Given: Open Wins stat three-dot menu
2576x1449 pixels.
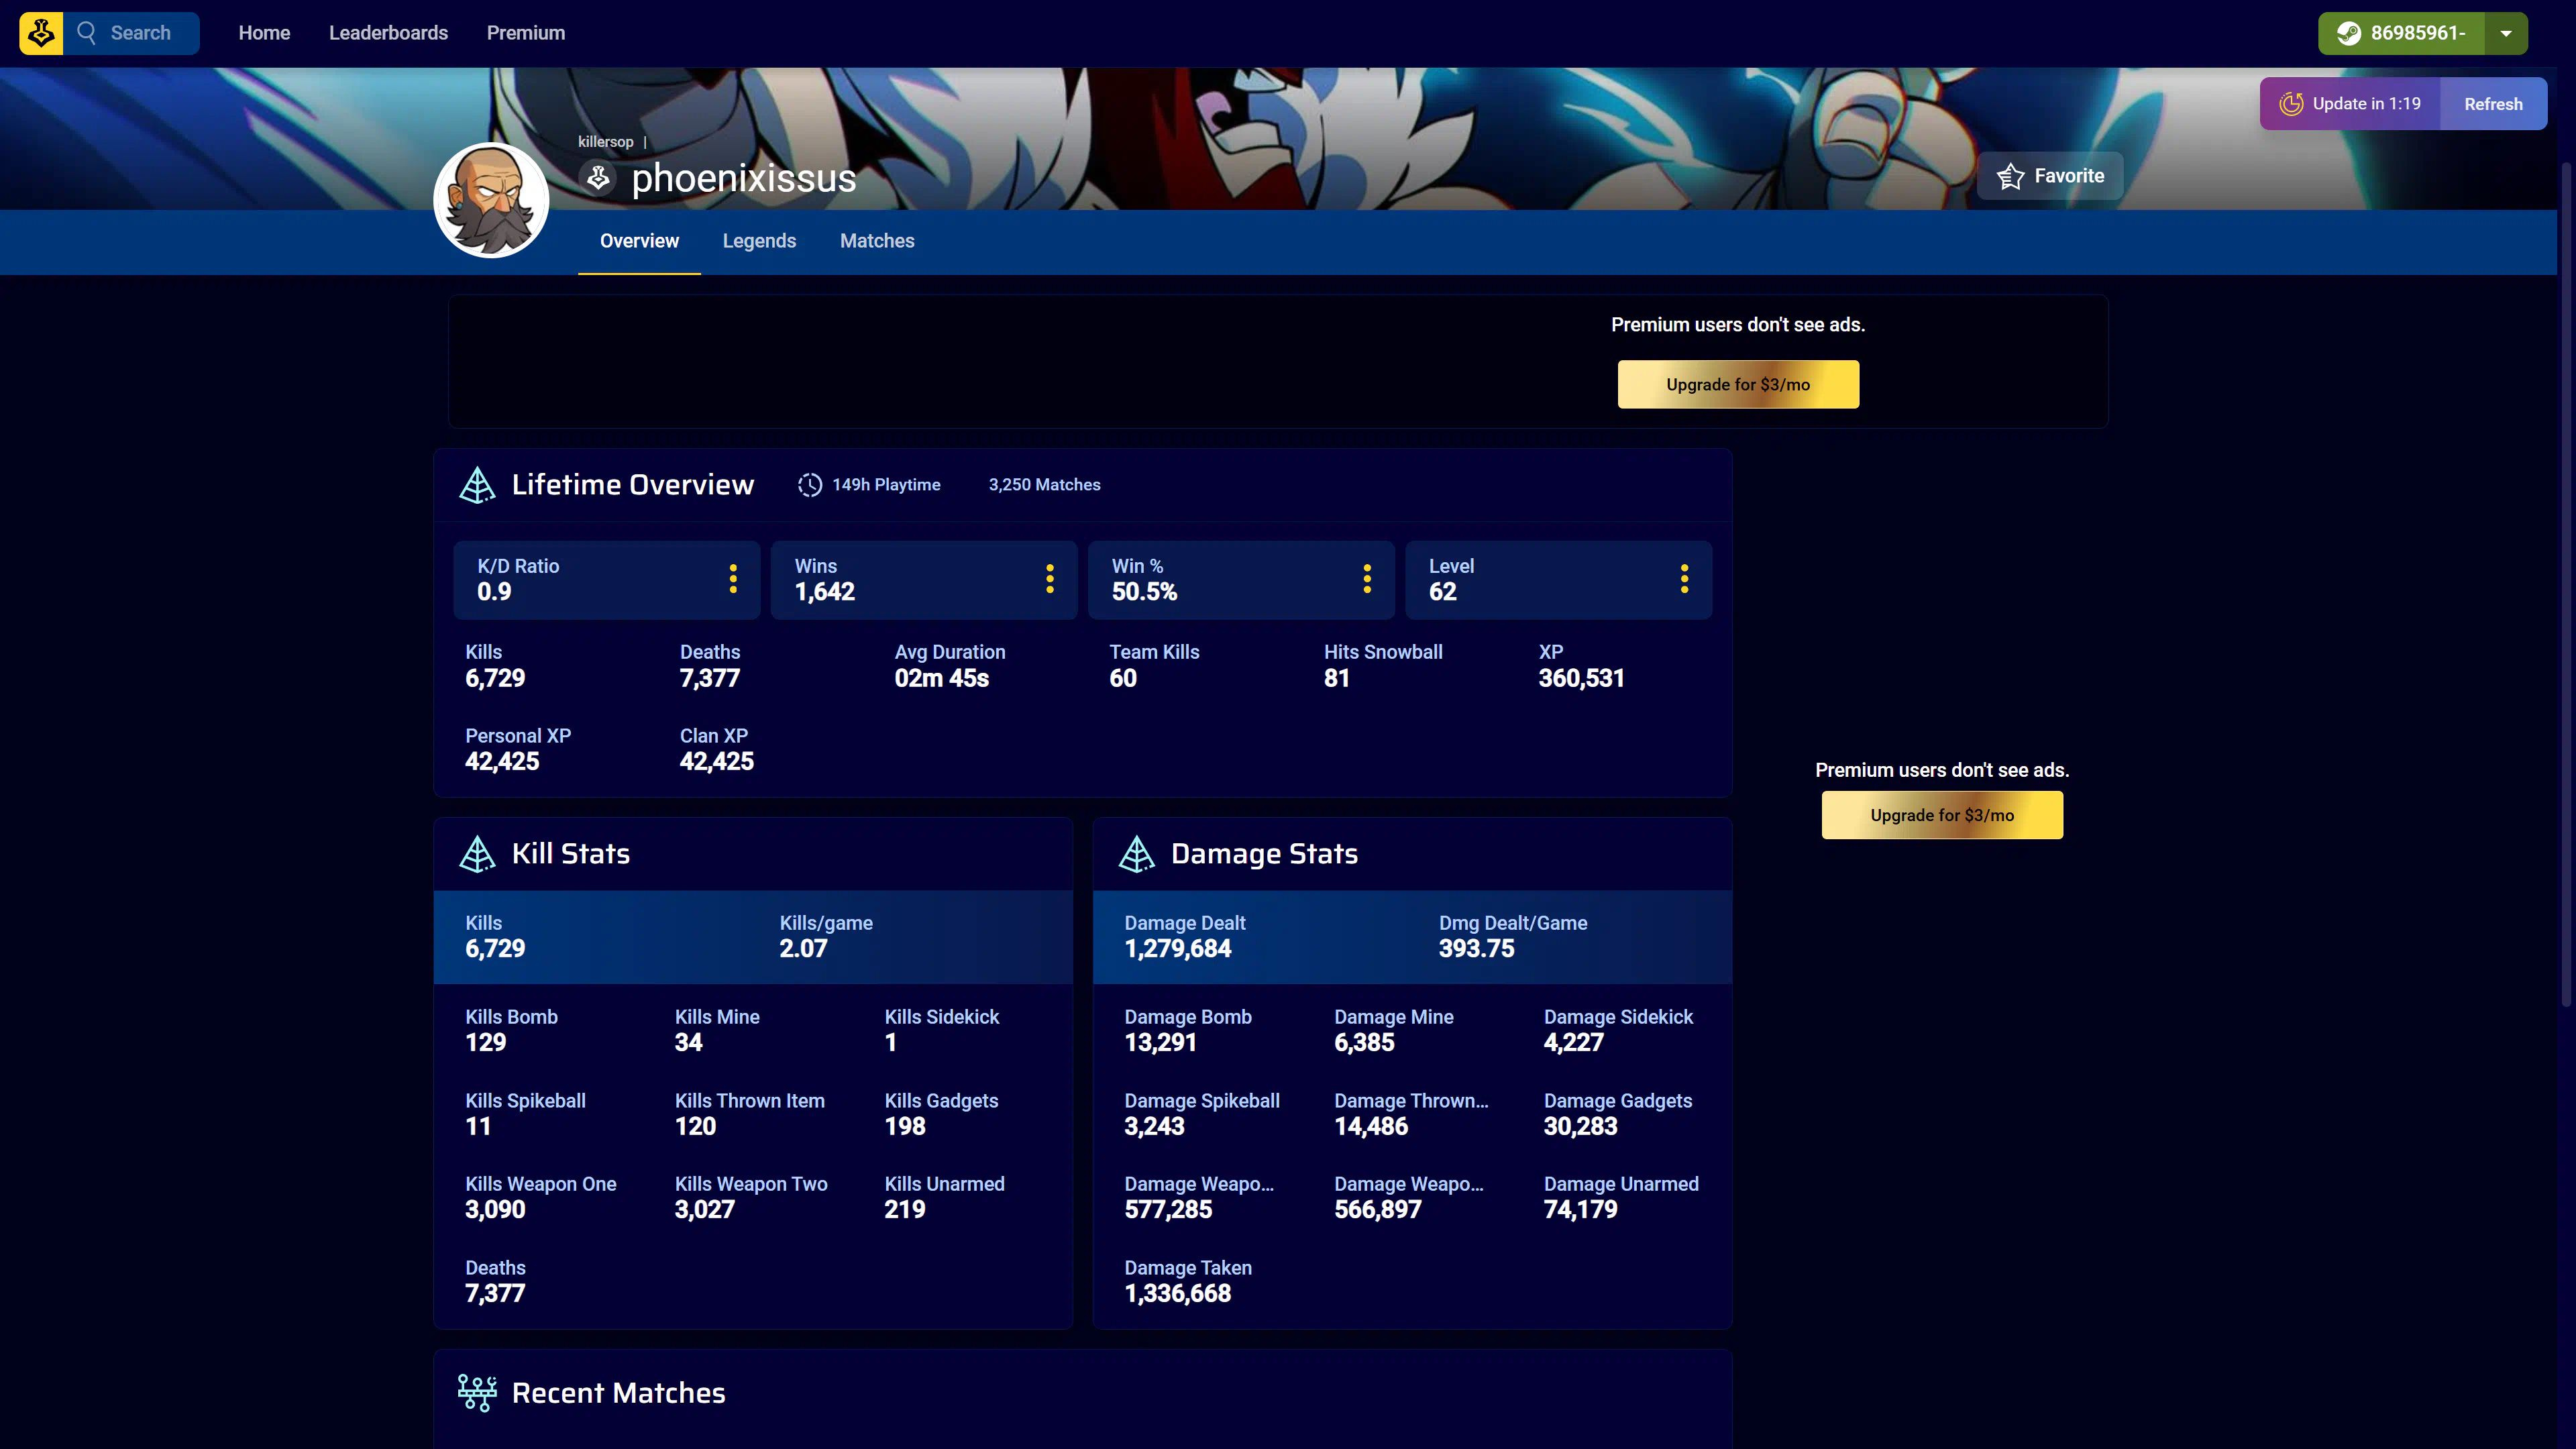Looking at the screenshot, I should pos(1049,579).
